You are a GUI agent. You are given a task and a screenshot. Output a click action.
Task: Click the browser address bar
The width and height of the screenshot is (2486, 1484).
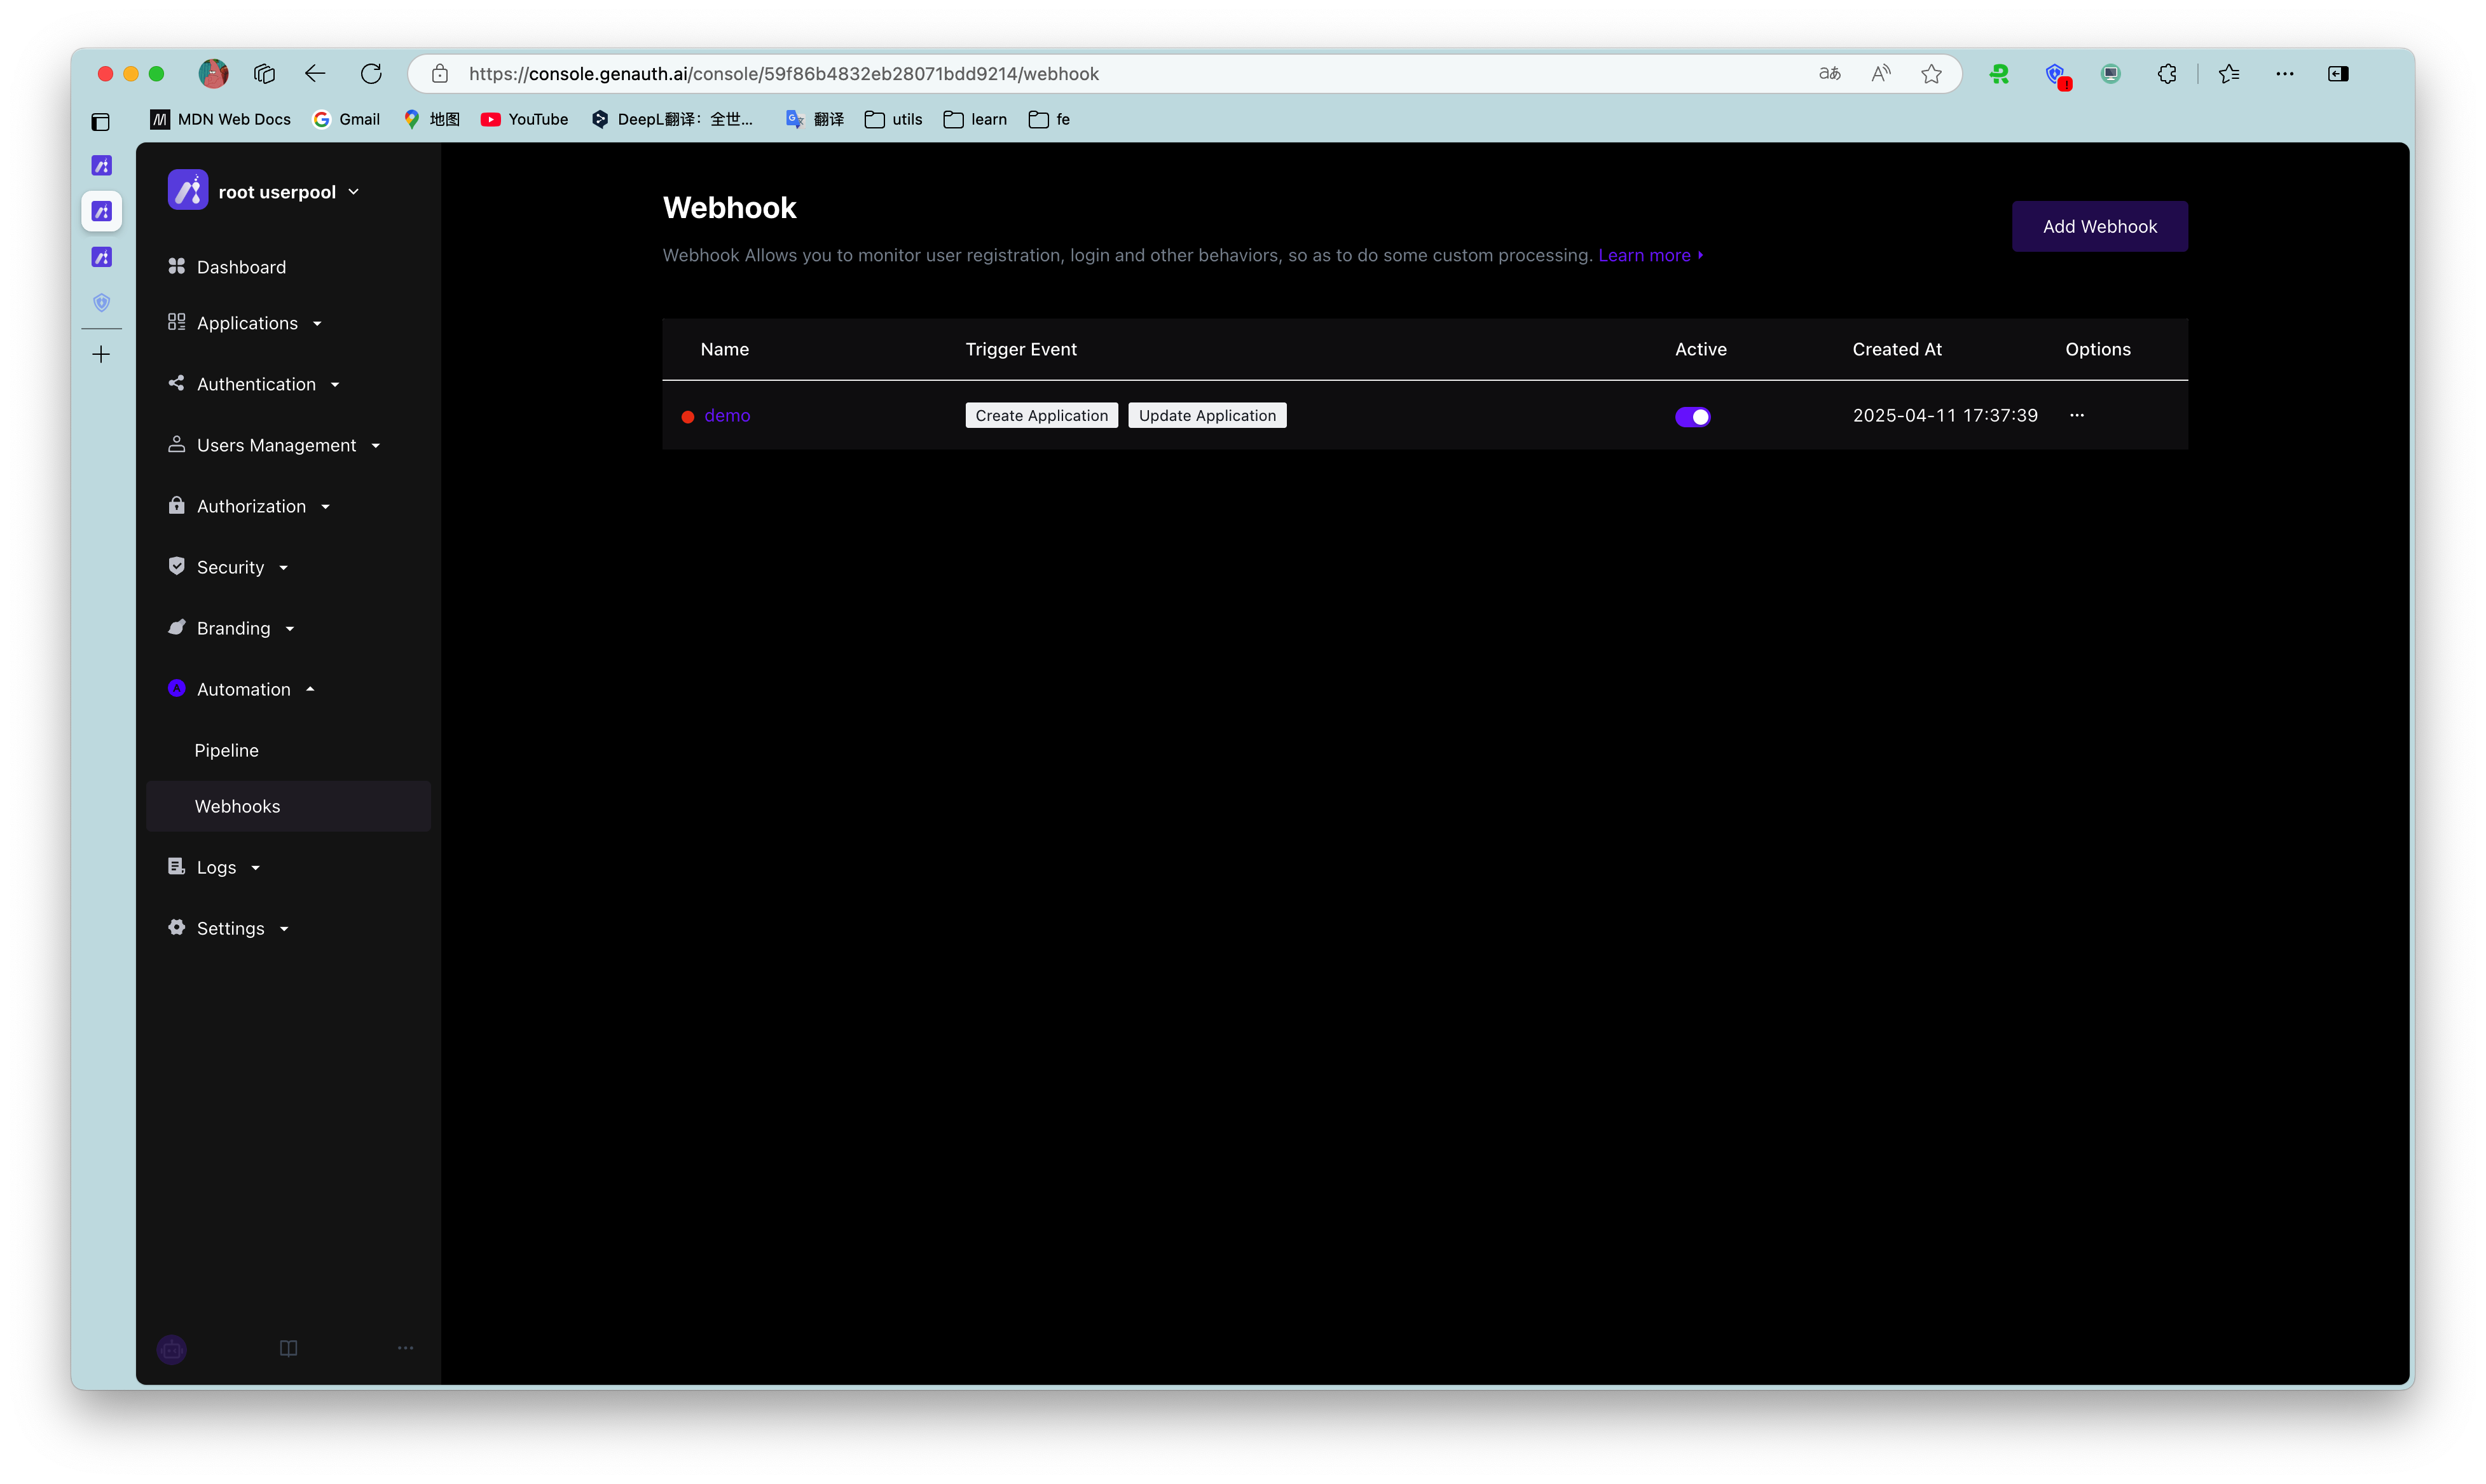click(x=1100, y=74)
